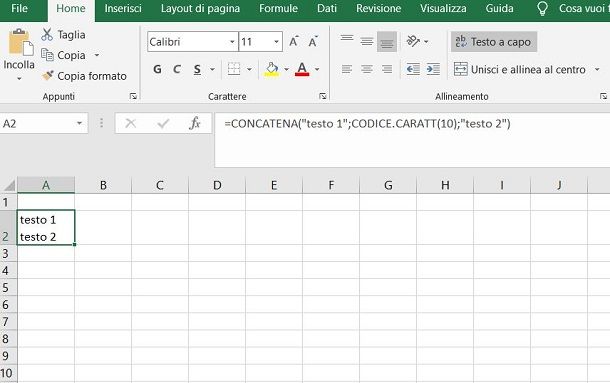Click the fx insert function icon

click(195, 124)
